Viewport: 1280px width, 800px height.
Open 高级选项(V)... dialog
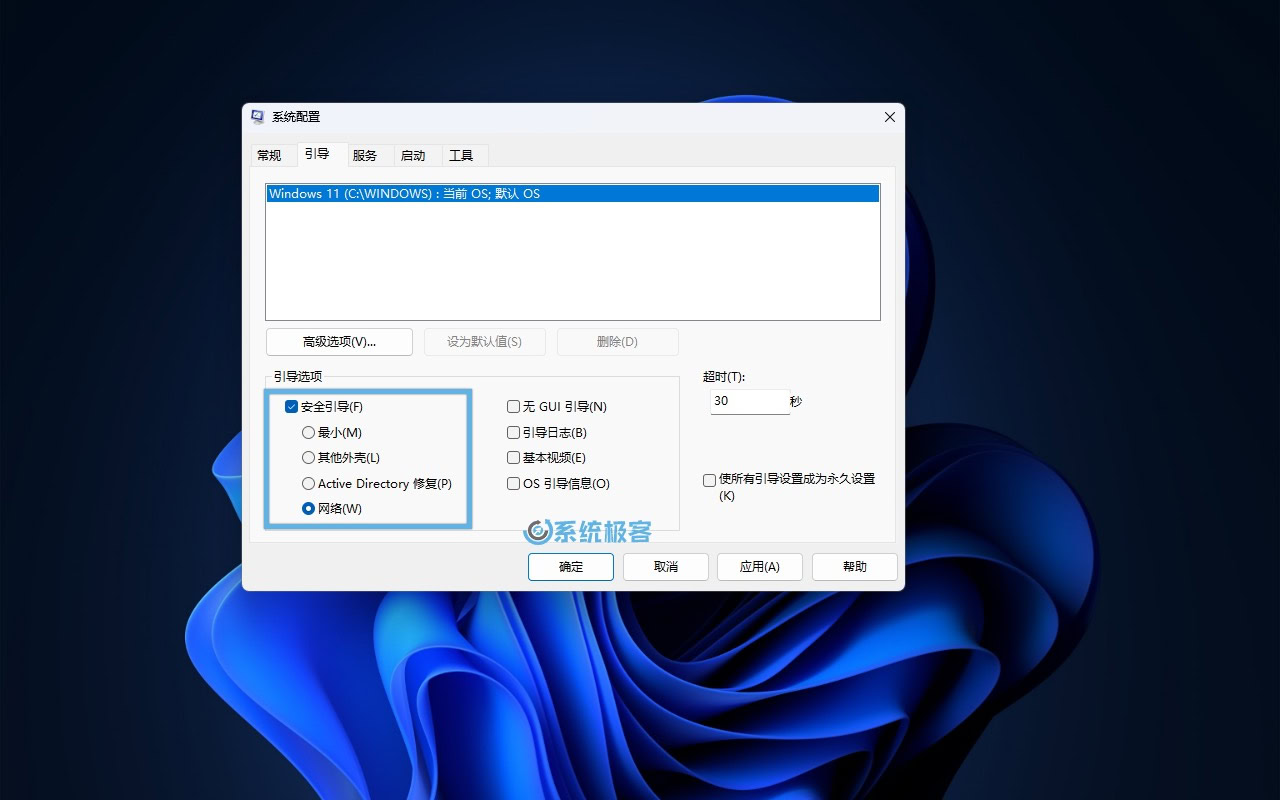339,341
